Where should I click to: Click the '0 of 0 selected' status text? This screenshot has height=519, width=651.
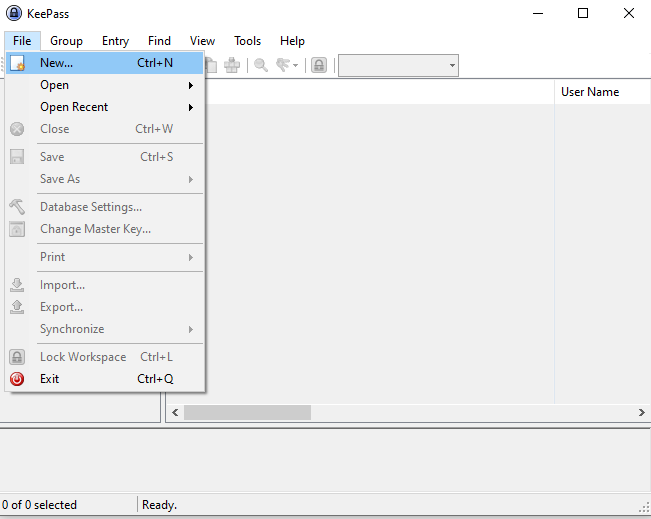pyautogui.click(x=39, y=505)
